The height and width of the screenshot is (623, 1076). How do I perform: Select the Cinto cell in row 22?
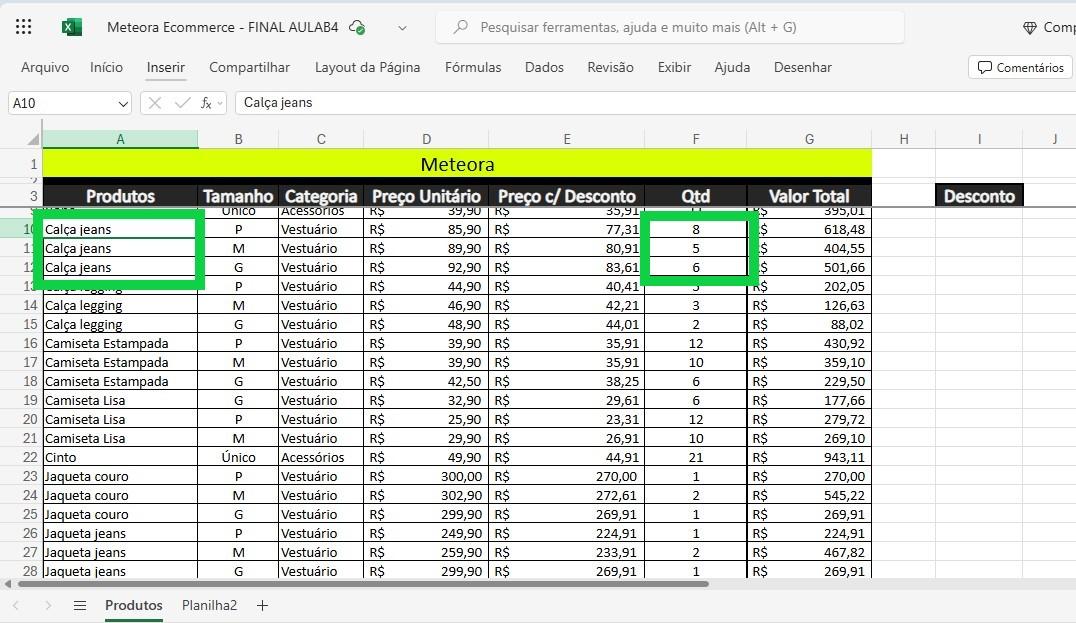tap(120, 457)
